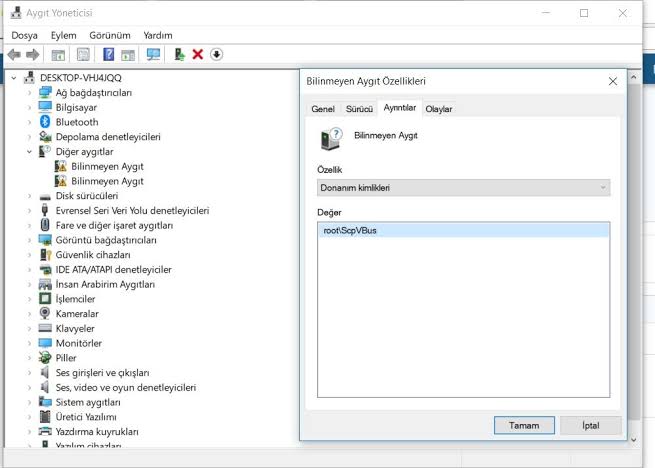Click the Evrensel Seri Veri Yolu USB icon
Screen dimensions: 655x468
click(45, 210)
